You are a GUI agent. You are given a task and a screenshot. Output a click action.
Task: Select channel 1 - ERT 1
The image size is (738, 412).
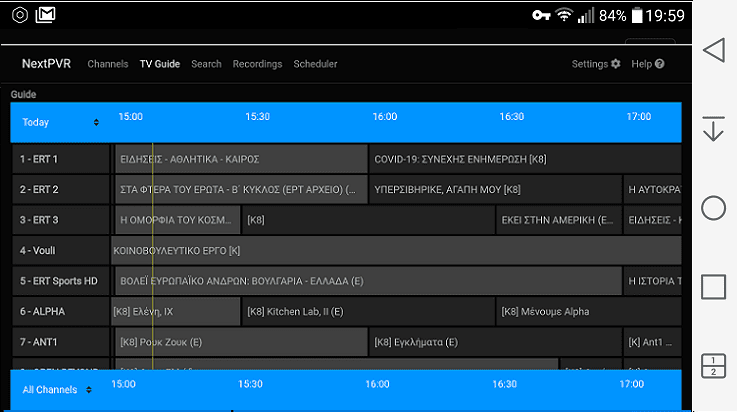(x=61, y=159)
